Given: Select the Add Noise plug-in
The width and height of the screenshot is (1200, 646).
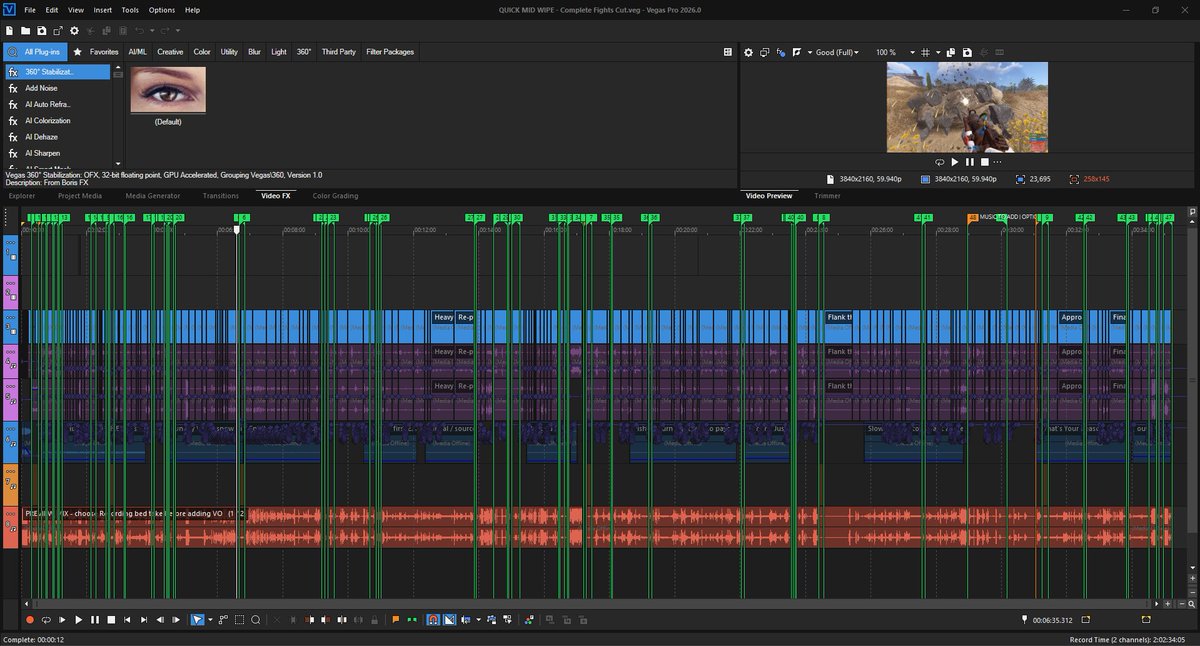Looking at the screenshot, I should click(x=57, y=88).
